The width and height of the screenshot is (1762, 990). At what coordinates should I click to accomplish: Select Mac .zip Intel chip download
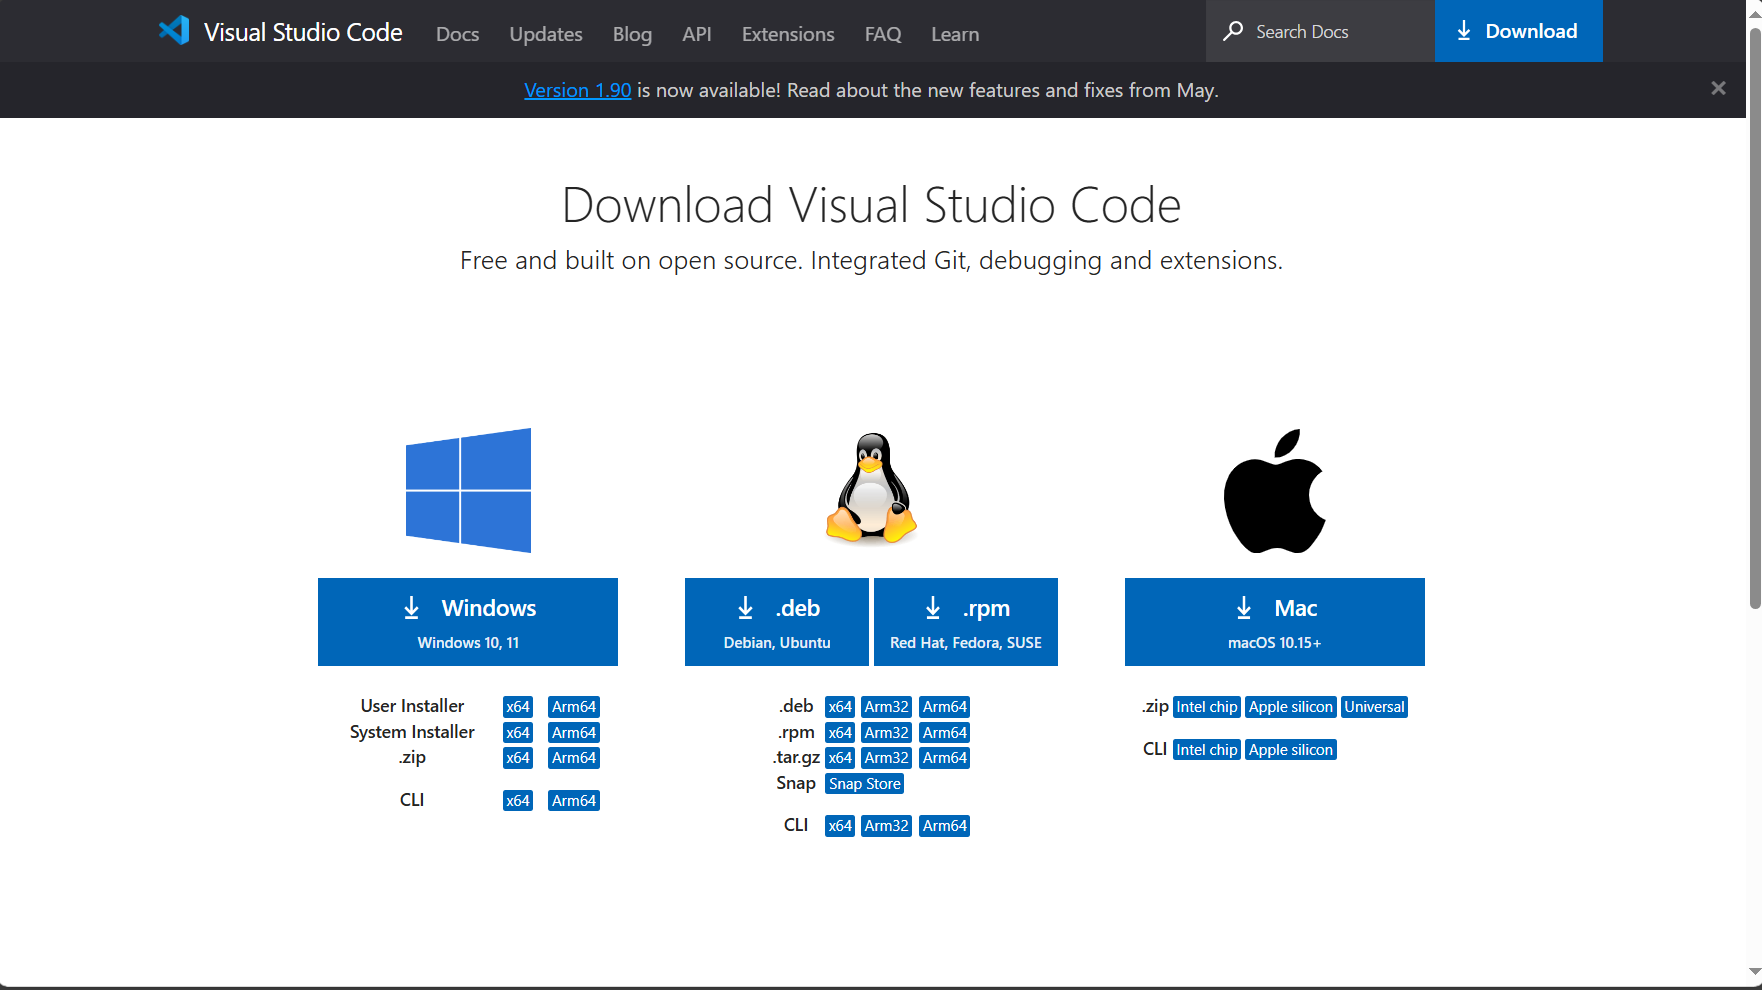(x=1207, y=707)
